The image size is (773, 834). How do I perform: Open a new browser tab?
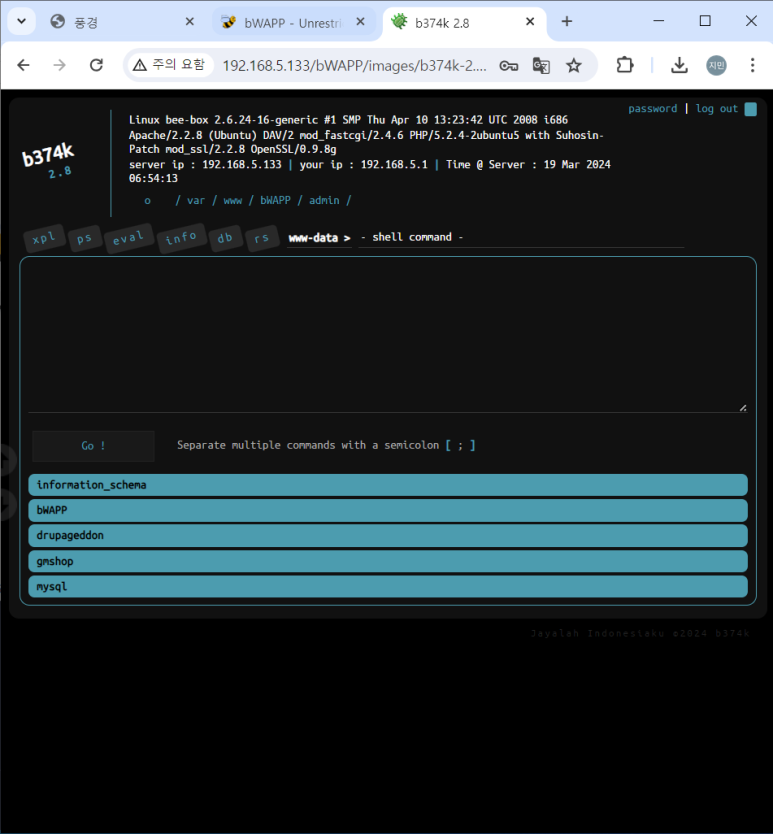[567, 21]
